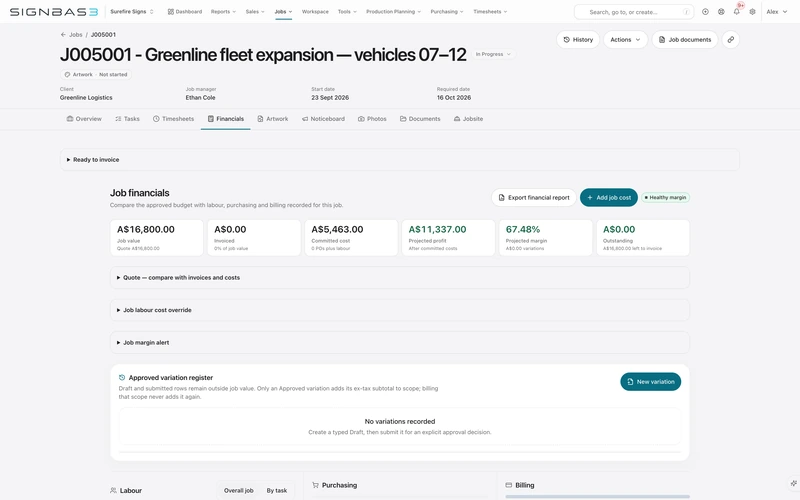
Task: Open the Artwork Not started status chip
Action: pos(96,74)
